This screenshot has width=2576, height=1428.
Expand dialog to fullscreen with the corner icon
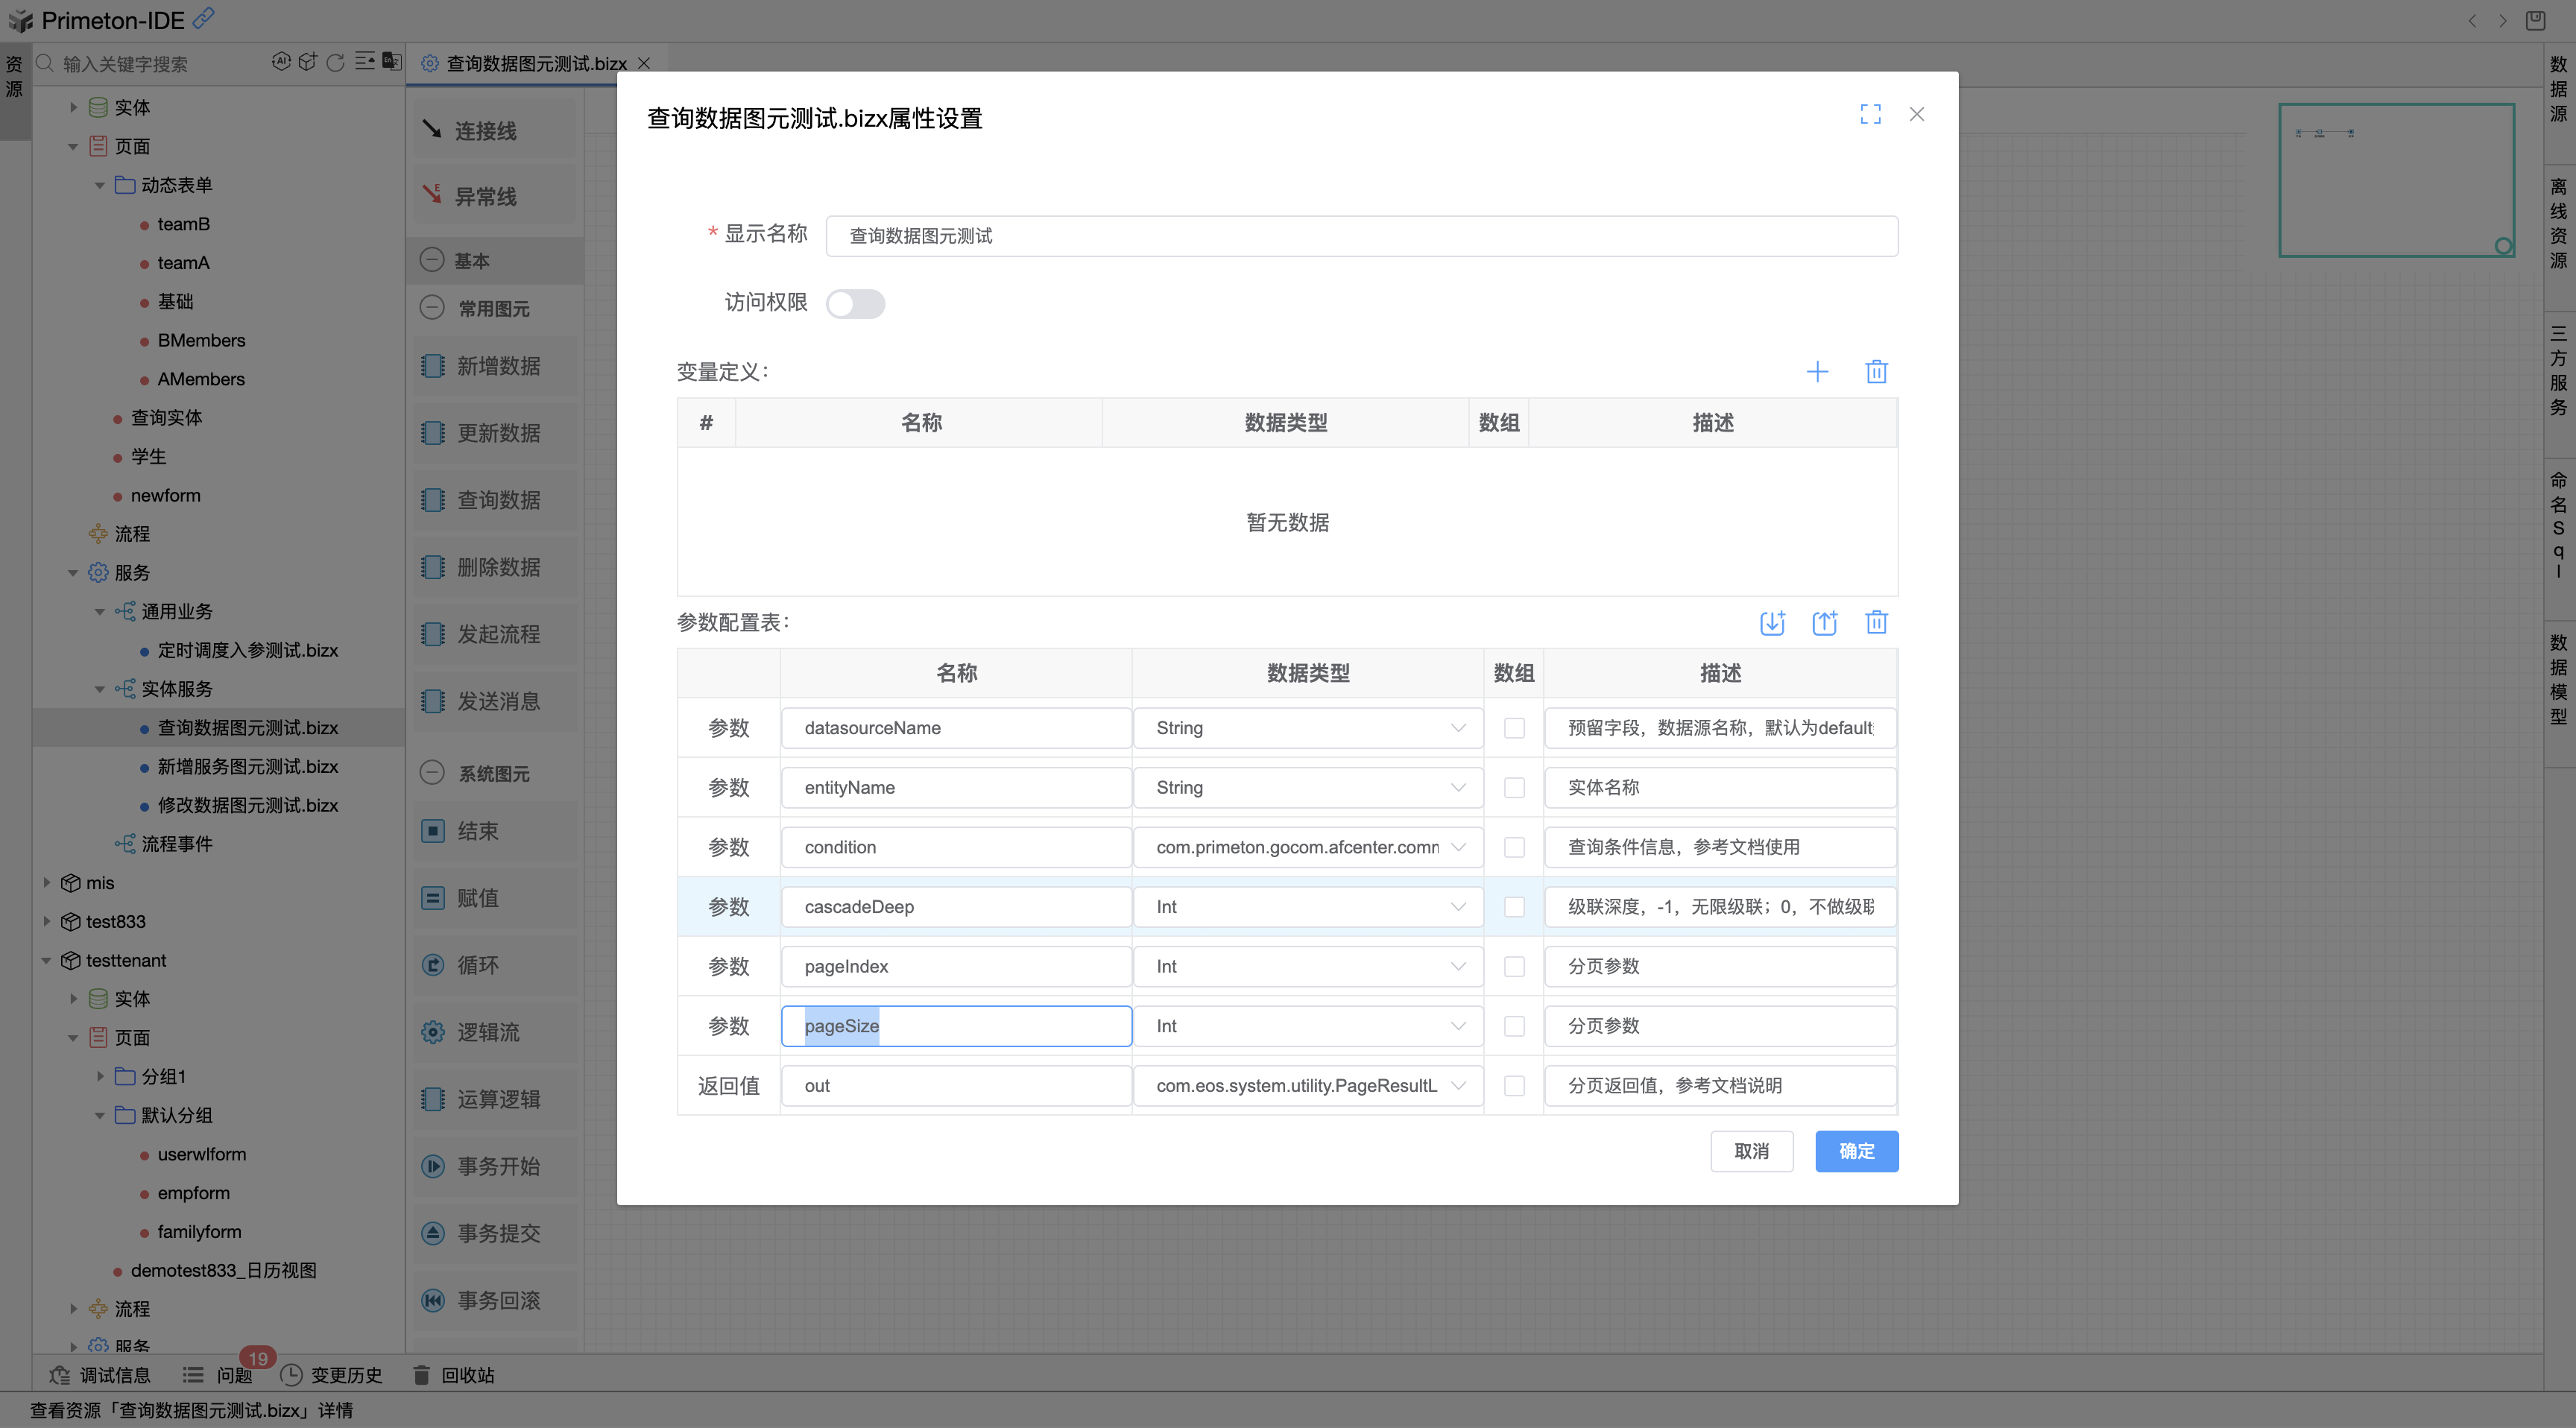(1871, 114)
